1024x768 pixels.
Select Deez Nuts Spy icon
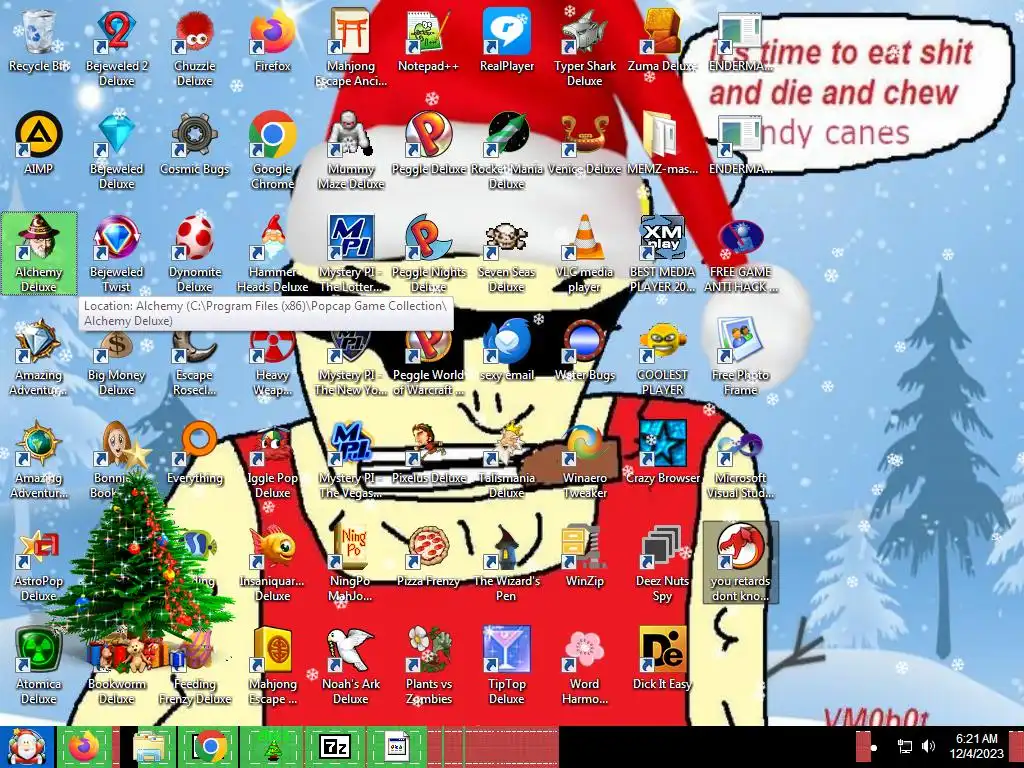pyautogui.click(x=662, y=563)
